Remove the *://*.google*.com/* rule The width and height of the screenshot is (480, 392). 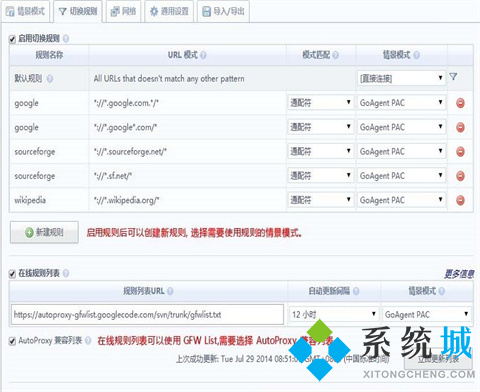pyautogui.click(x=460, y=127)
